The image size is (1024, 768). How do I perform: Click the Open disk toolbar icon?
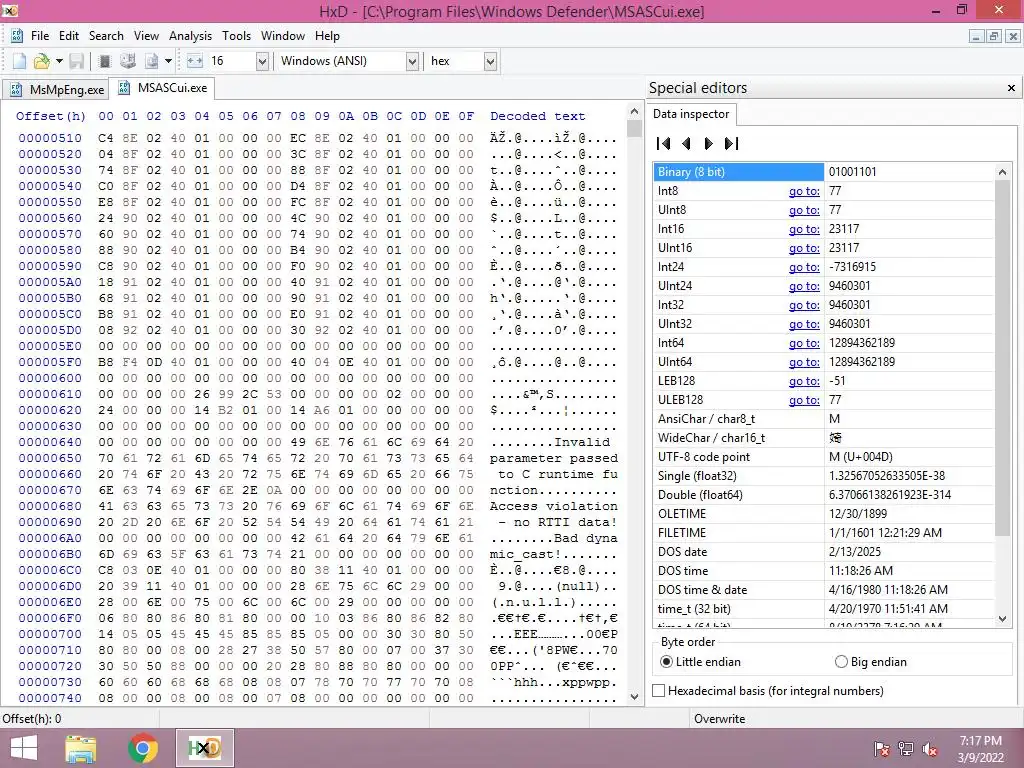(x=128, y=61)
